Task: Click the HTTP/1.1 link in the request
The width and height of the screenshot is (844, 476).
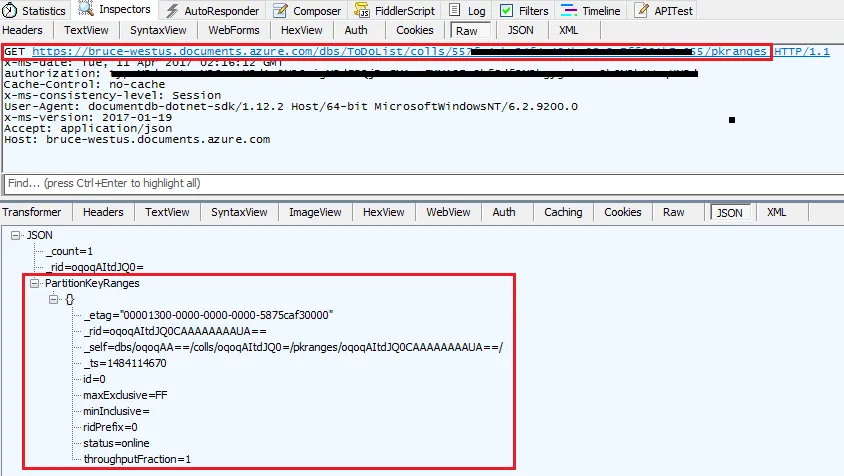Action: click(x=801, y=51)
